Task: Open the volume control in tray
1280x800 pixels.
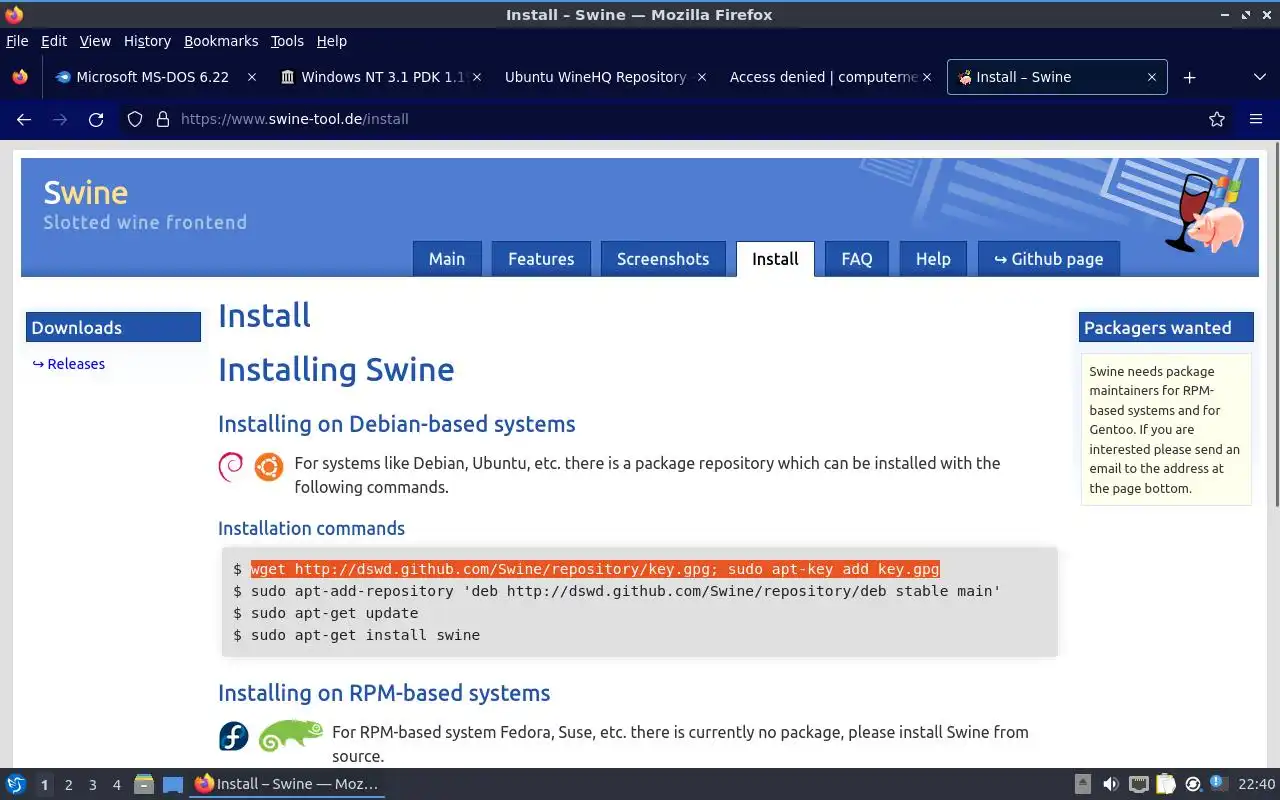Action: pyautogui.click(x=1110, y=784)
